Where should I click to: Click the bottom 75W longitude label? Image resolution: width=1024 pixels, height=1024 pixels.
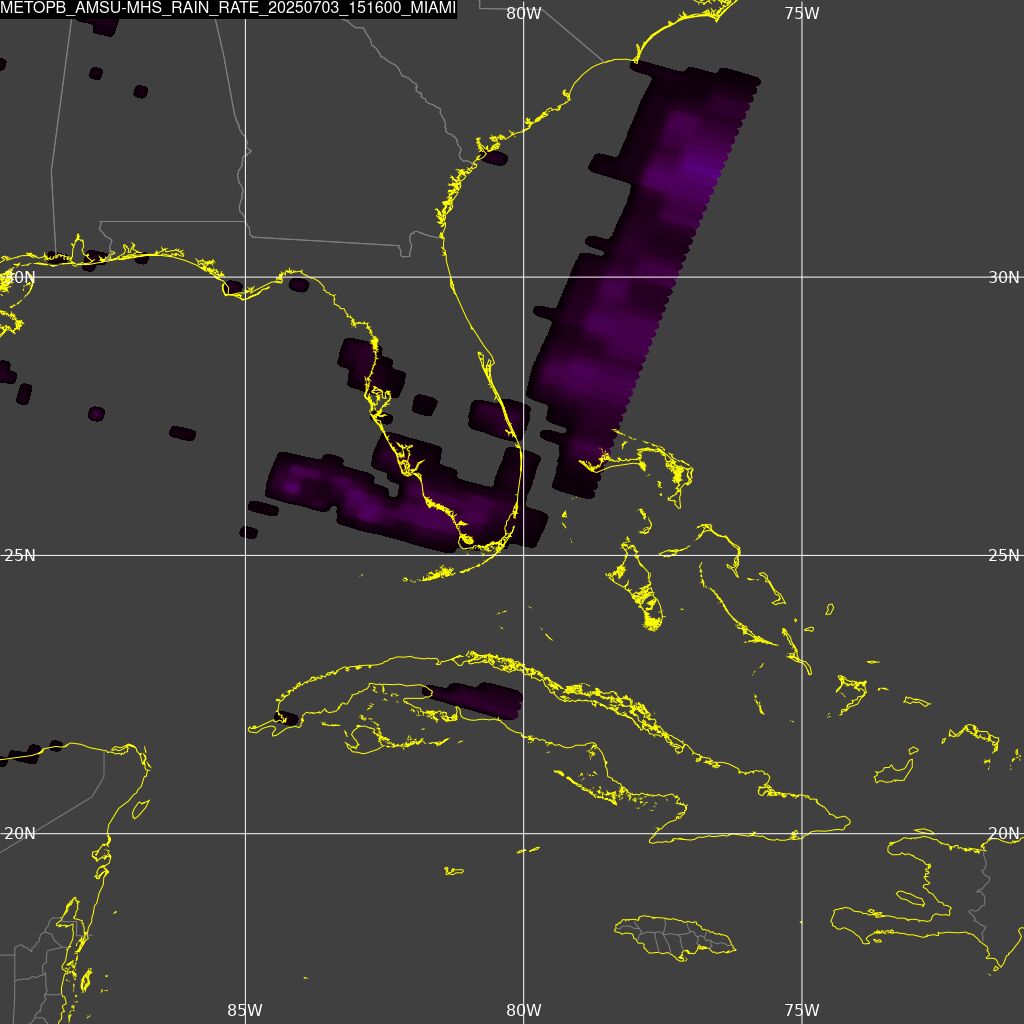tap(802, 1010)
